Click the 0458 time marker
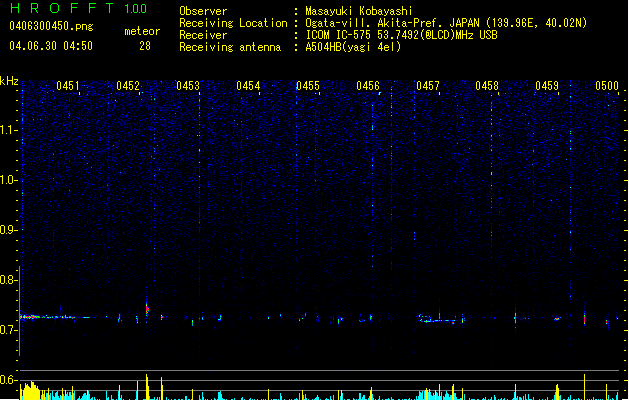The image size is (629, 400). point(487,86)
